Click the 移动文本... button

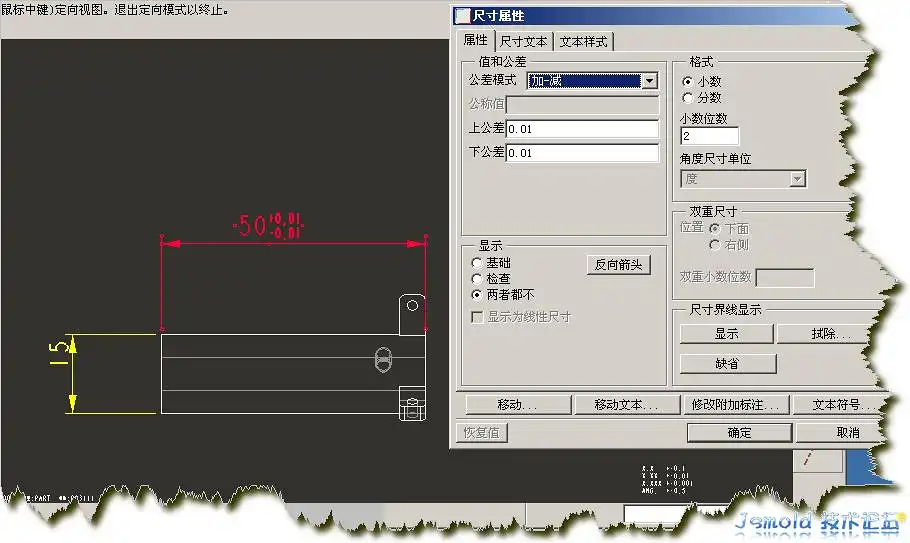tap(626, 405)
